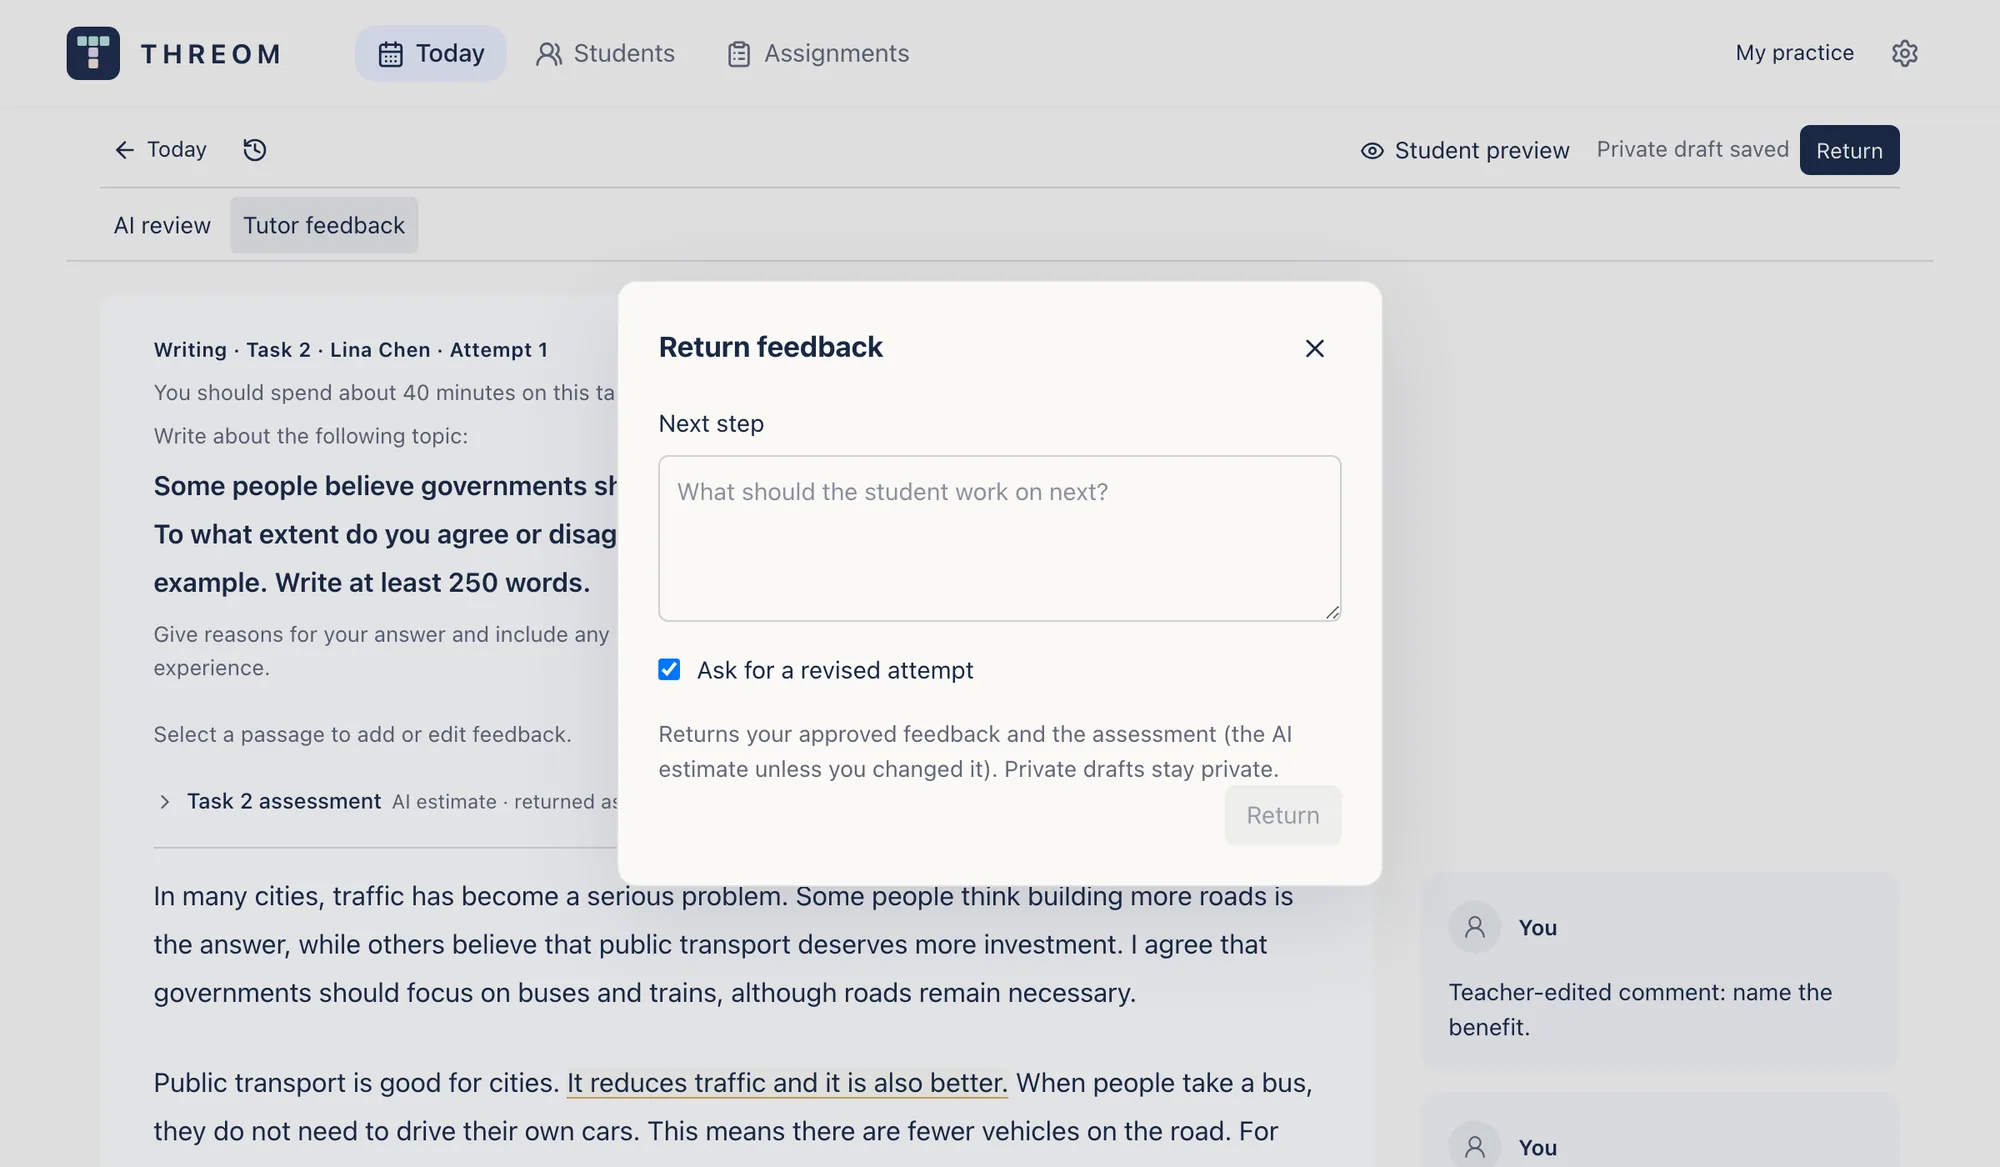
Task: Switch to the AI review tab
Action: pyautogui.click(x=162, y=225)
